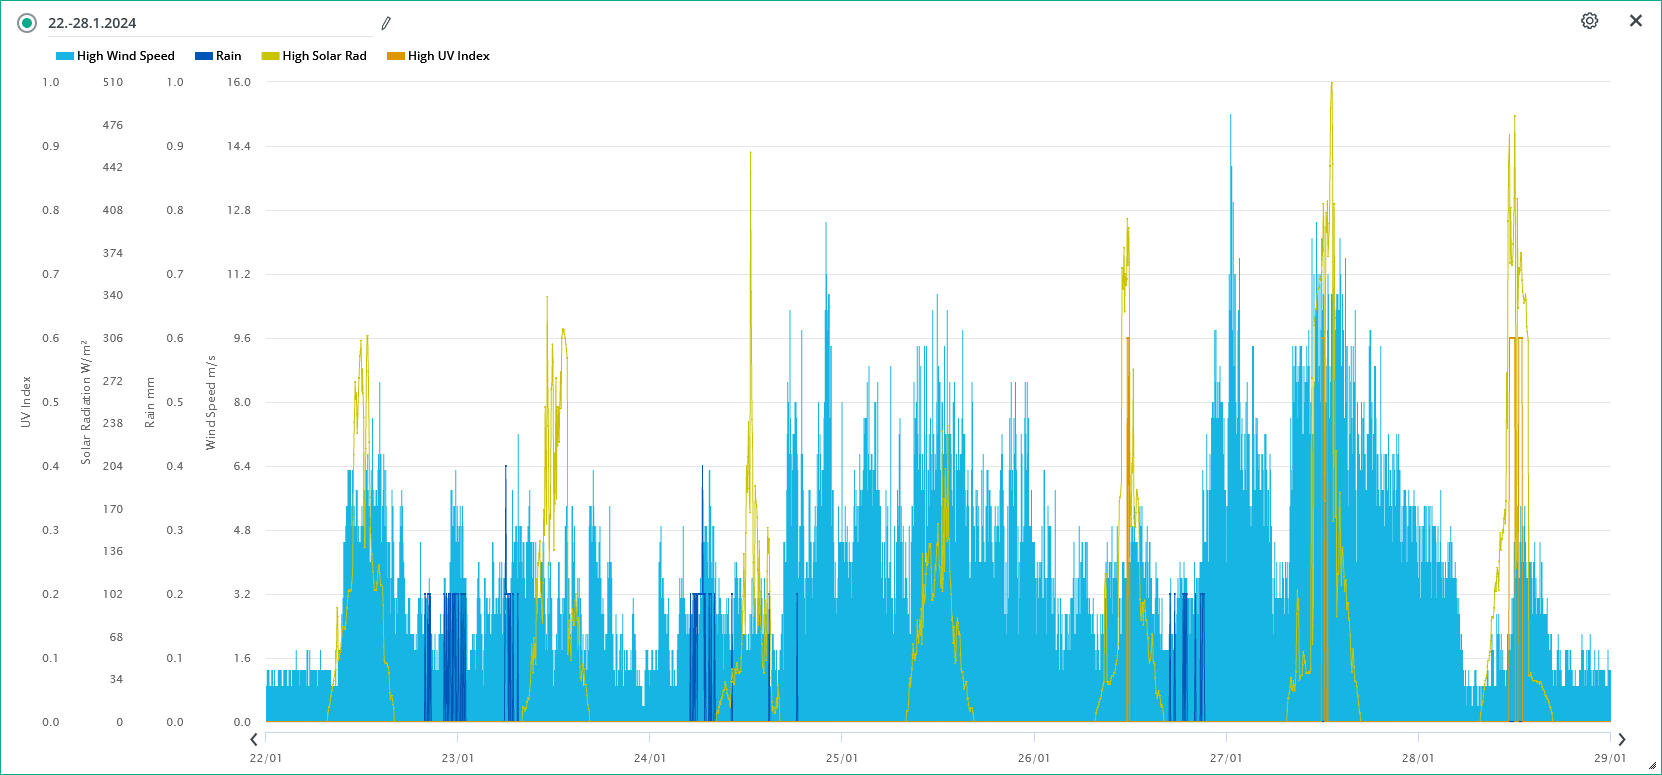Go to previous week using left chevron
The image size is (1662, 775).
pyautogui.click(x=254, y=739)
